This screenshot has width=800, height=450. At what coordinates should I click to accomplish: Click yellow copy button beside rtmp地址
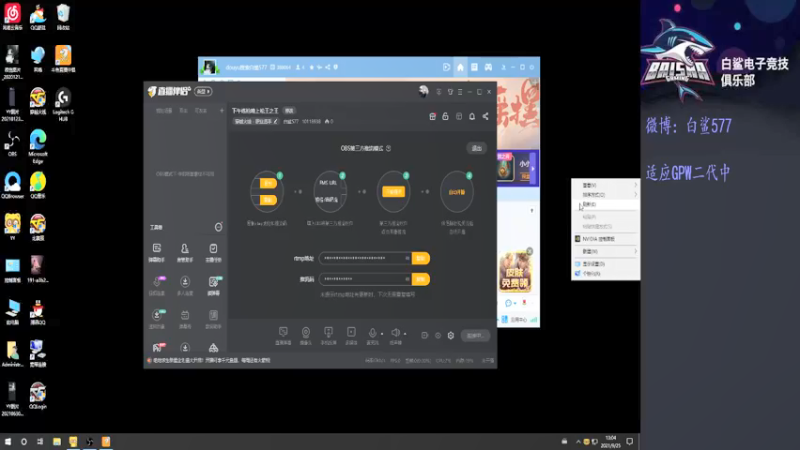421,258
